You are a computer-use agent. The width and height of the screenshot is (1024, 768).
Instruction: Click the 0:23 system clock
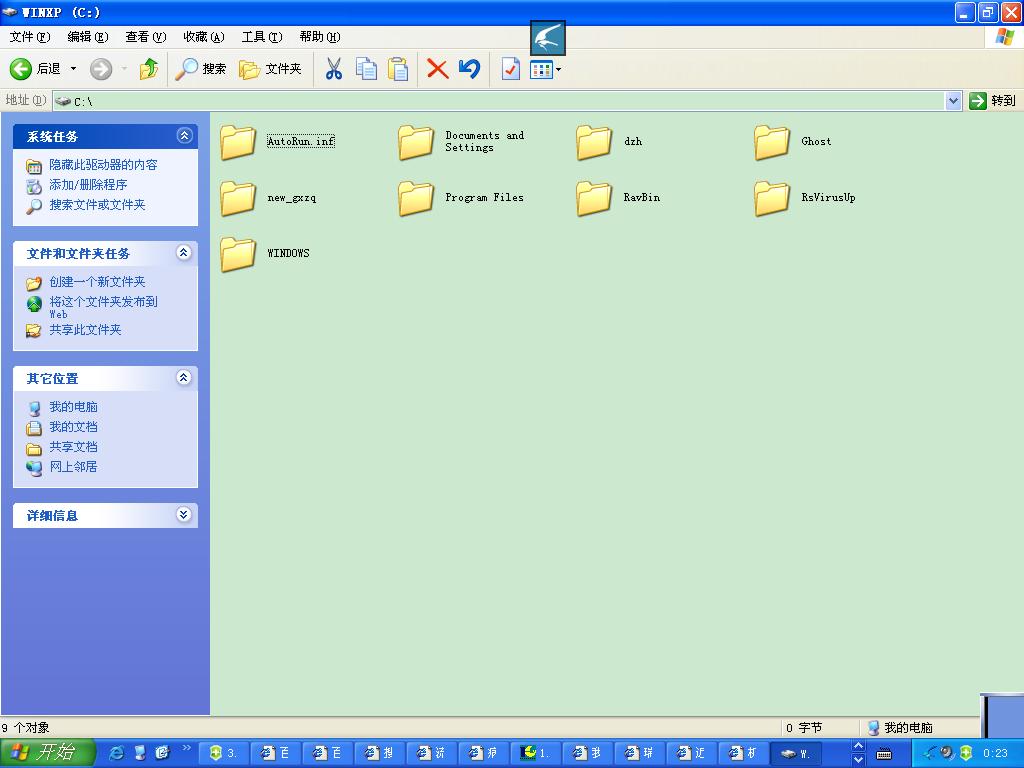[x=995, y=753]
